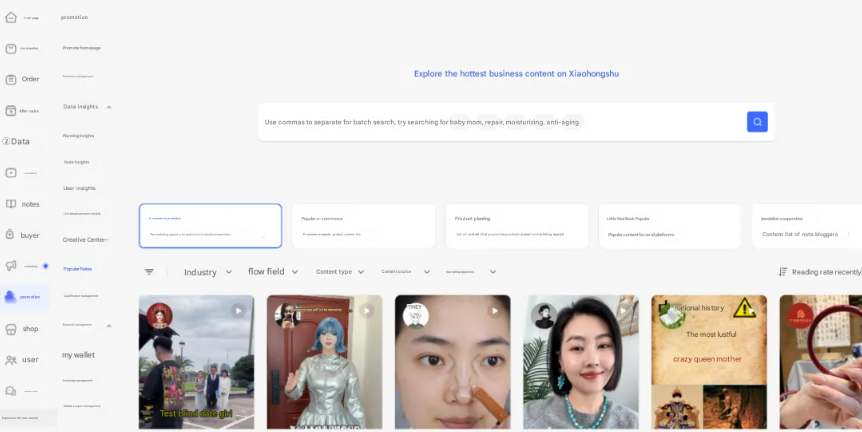Click Experience the new version banner
The height and width of the screenshot is (432, 862).
click(x=28, y=418)
